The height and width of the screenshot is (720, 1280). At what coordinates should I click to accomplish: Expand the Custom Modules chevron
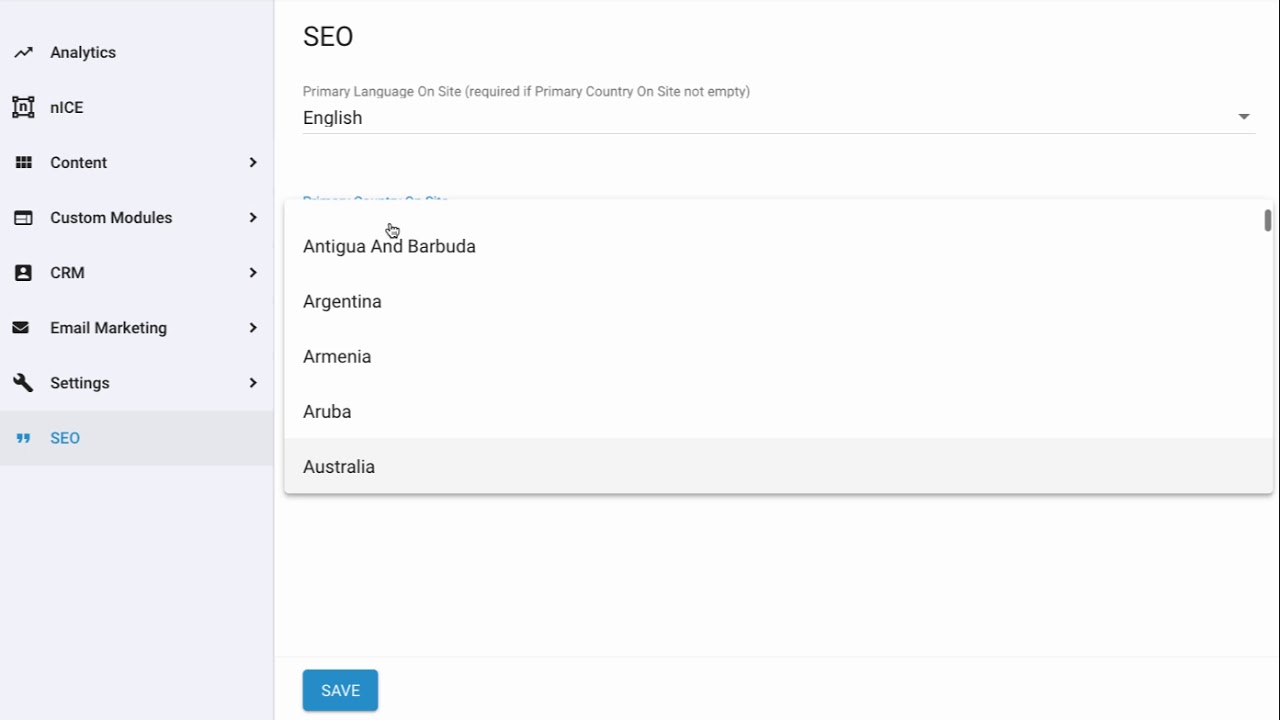click(x=253, y=217)
